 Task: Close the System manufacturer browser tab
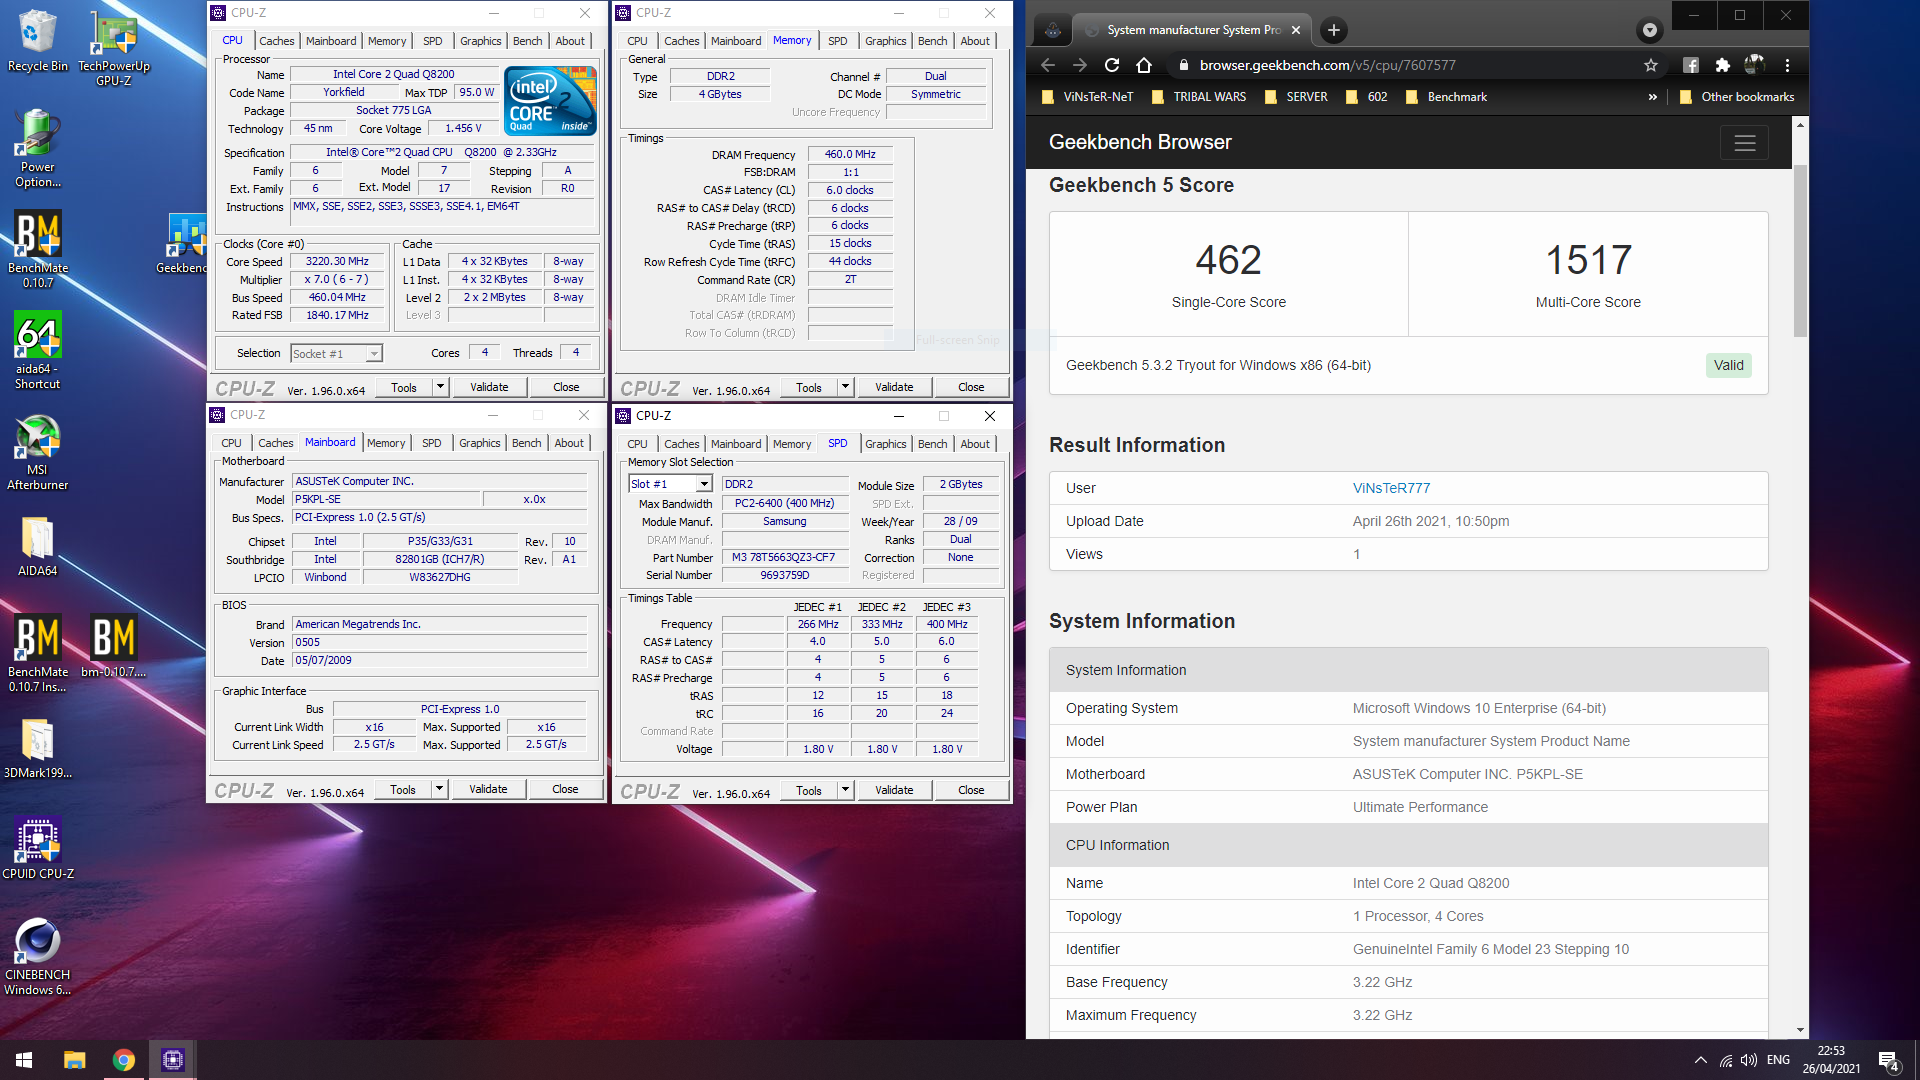point(1296,30)
